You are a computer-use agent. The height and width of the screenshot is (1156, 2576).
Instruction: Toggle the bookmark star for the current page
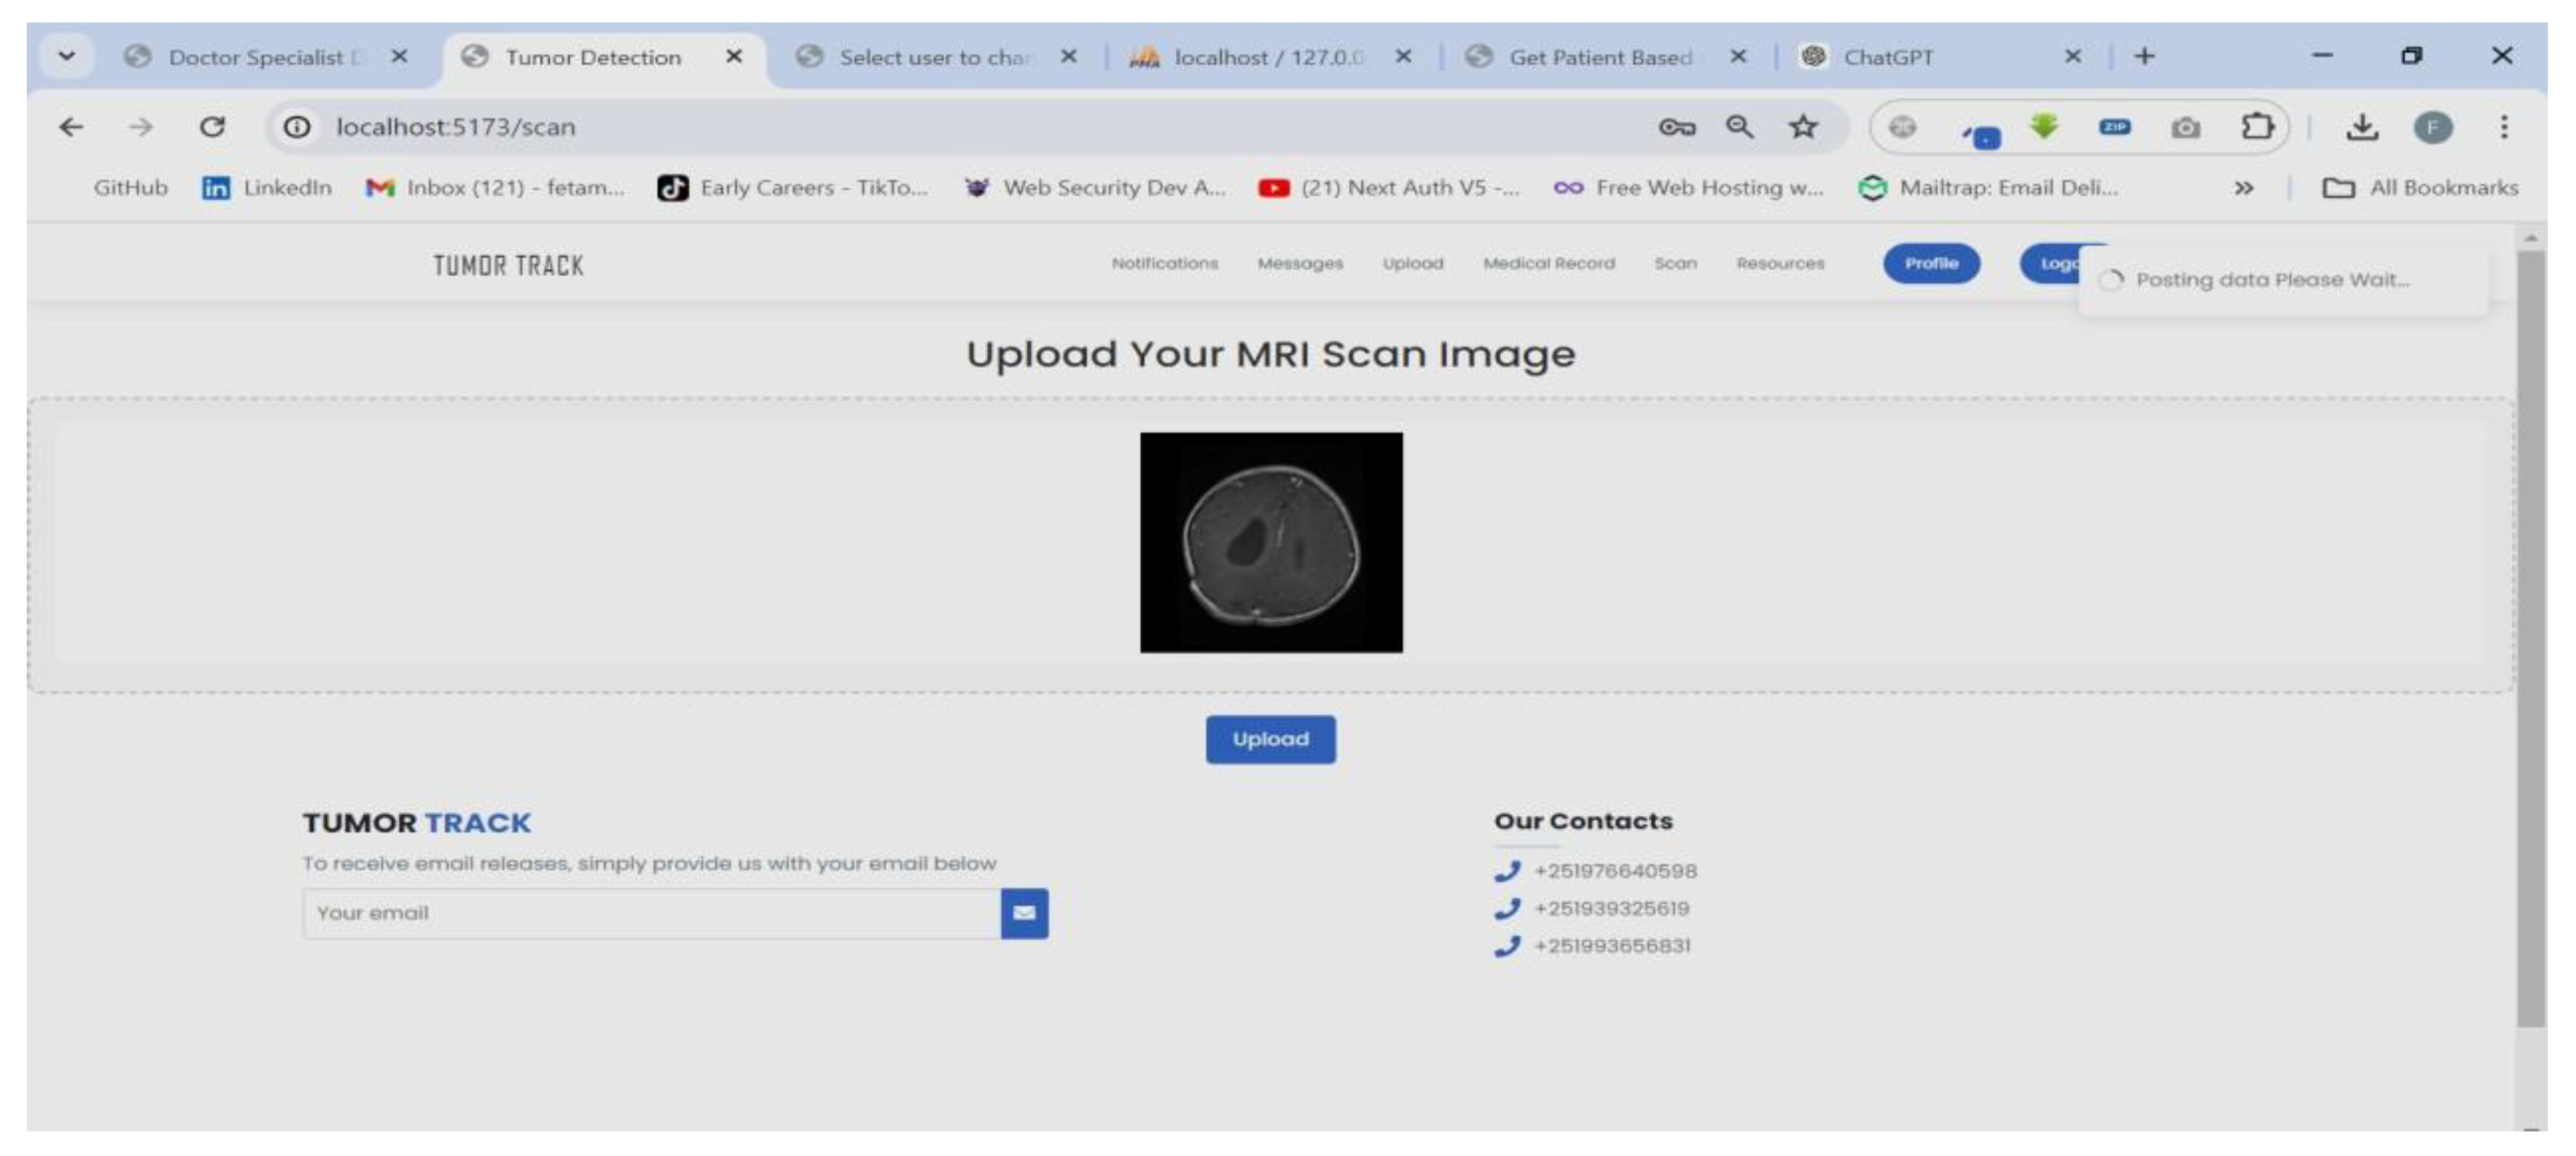point(1802,127)
